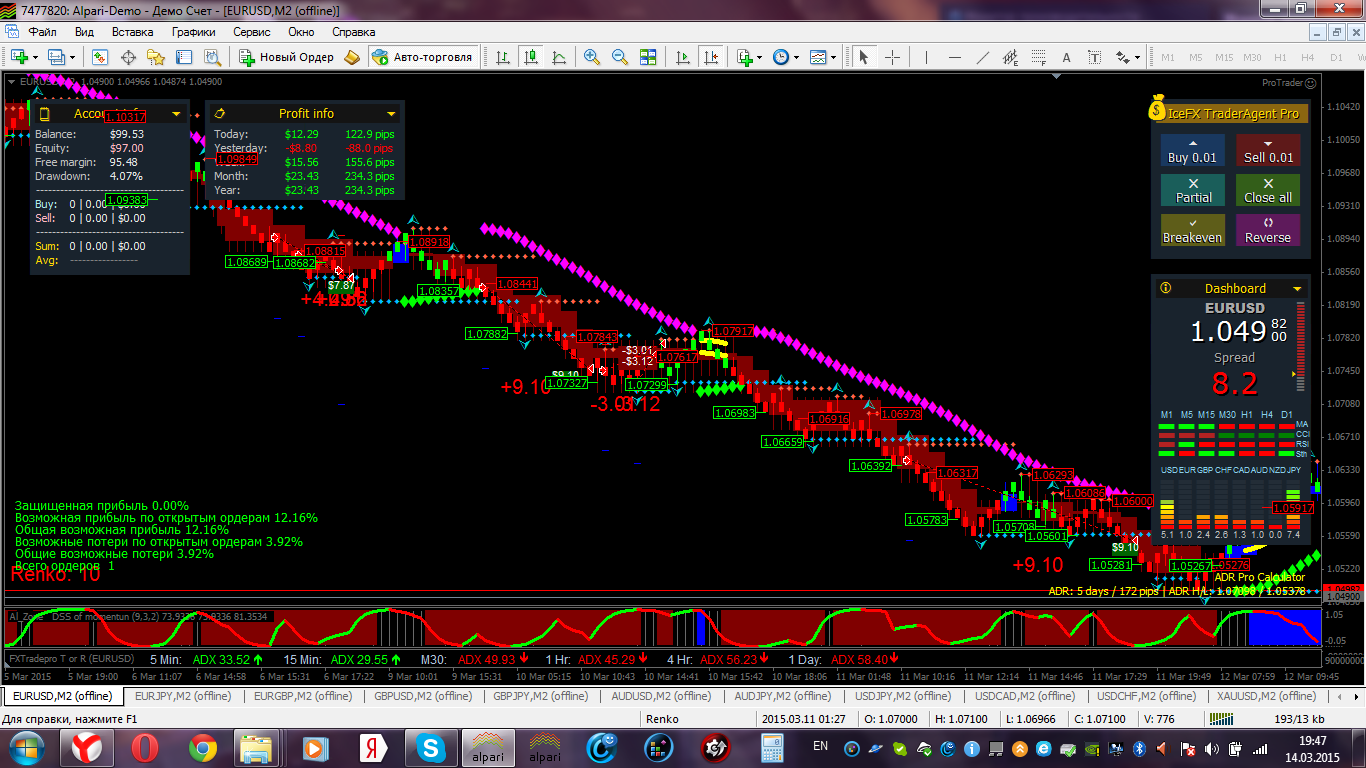Switch to M15 timeframe
The image size is (1366, 768).
coord(1224,57)
